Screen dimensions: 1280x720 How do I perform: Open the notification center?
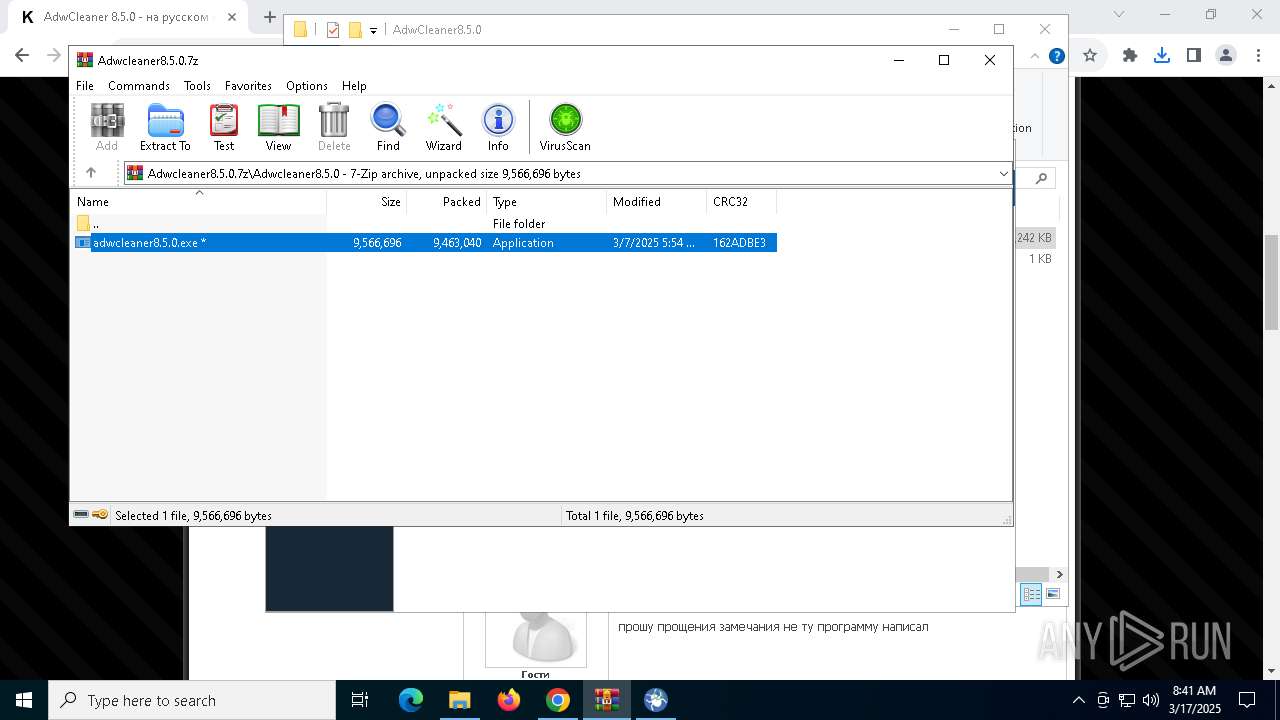[1247, 700]
